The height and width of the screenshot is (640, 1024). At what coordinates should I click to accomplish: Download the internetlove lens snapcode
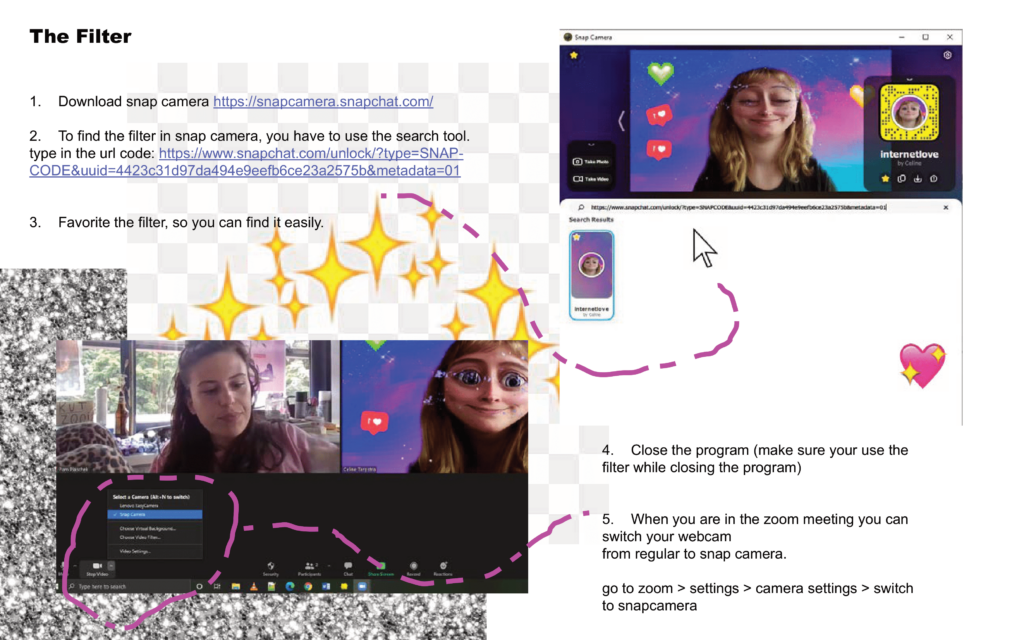coord(917,179)
